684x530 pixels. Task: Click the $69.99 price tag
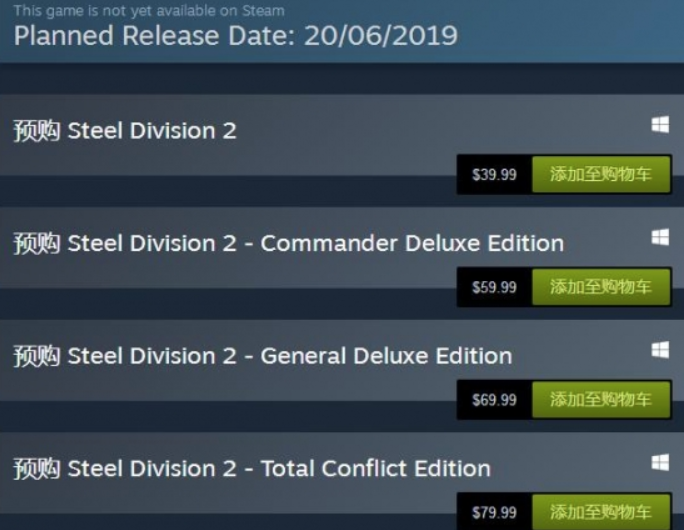pos(494,400)
